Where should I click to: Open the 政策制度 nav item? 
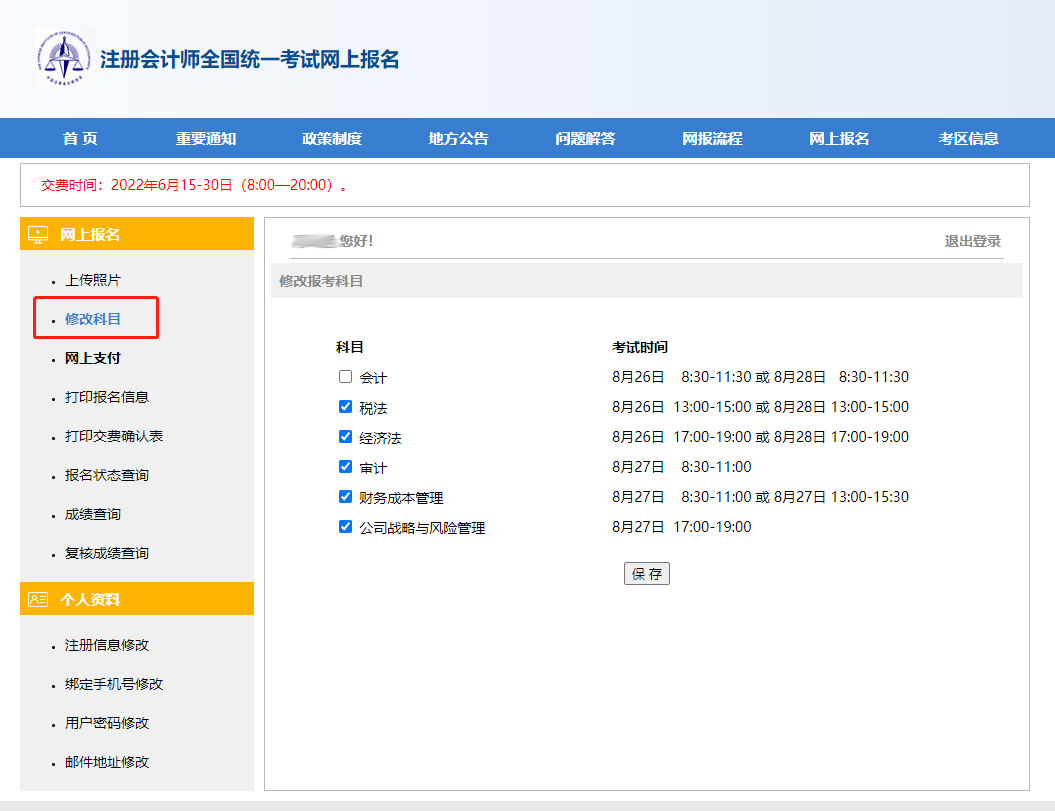332,139
